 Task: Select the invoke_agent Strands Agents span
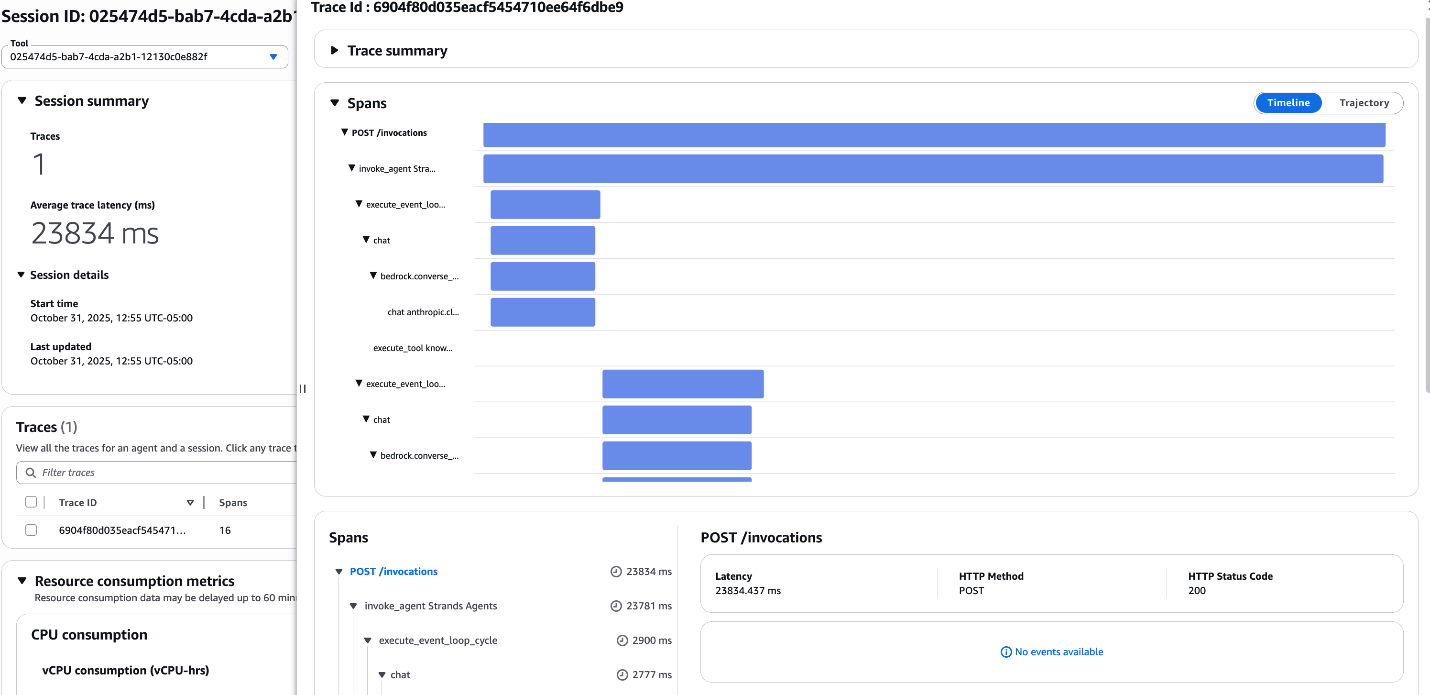click(x=430, y=606)
